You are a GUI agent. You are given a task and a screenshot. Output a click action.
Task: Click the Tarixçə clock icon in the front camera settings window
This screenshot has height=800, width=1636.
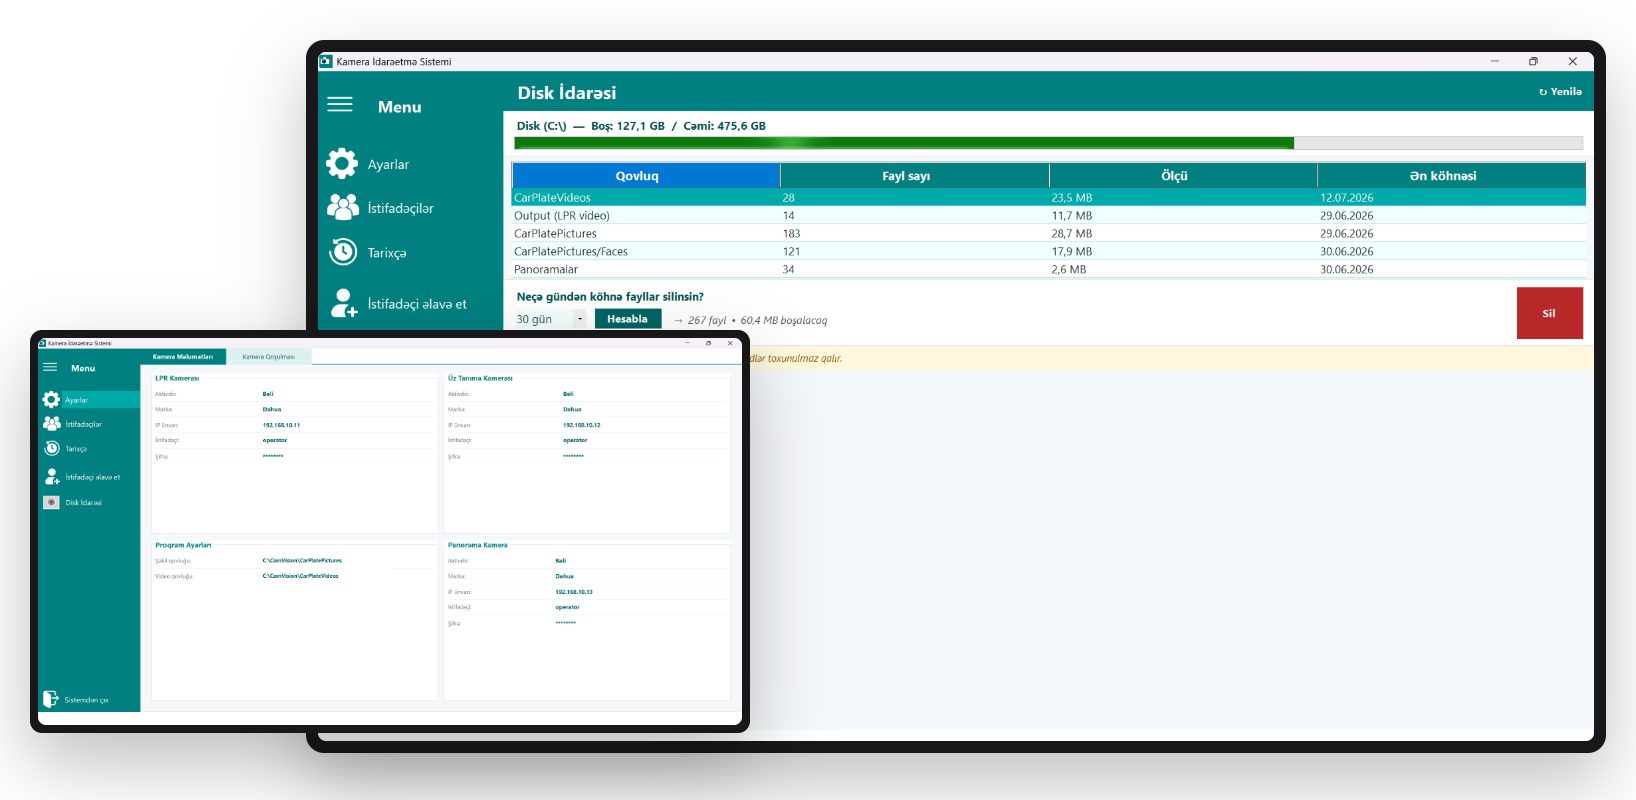coord(52,448)
